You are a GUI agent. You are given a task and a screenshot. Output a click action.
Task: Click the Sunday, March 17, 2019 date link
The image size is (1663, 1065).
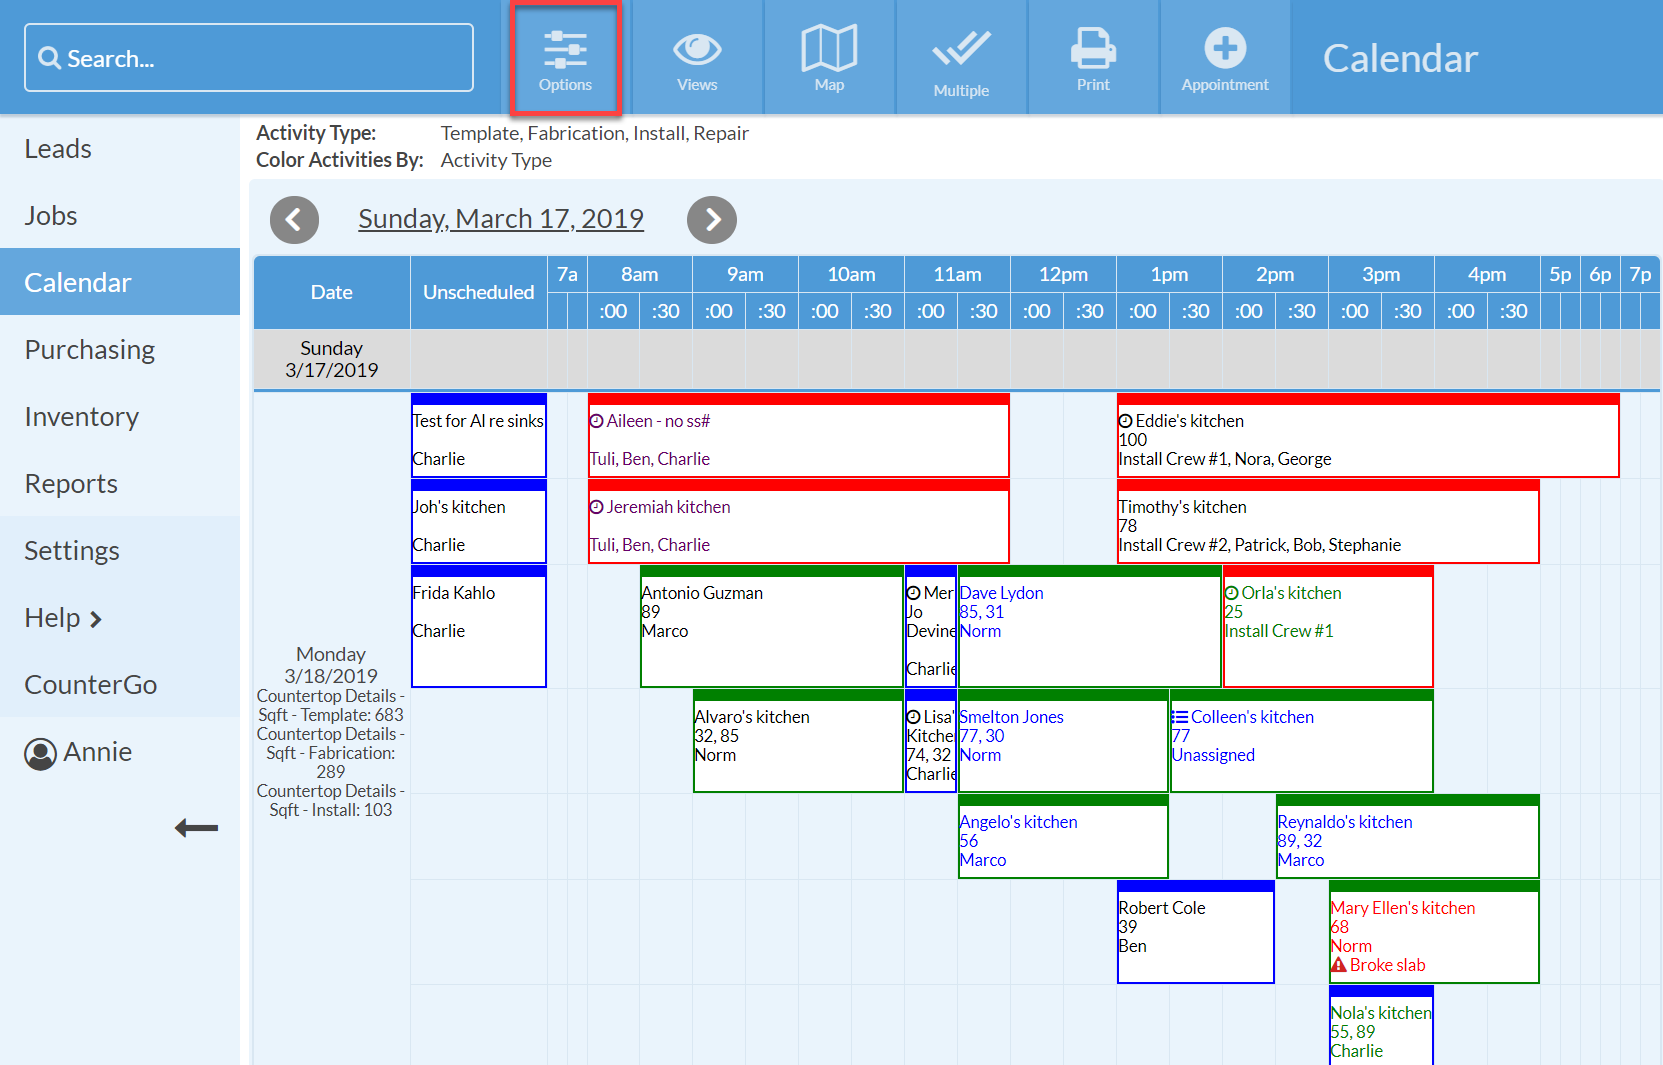tap(501, 218)
